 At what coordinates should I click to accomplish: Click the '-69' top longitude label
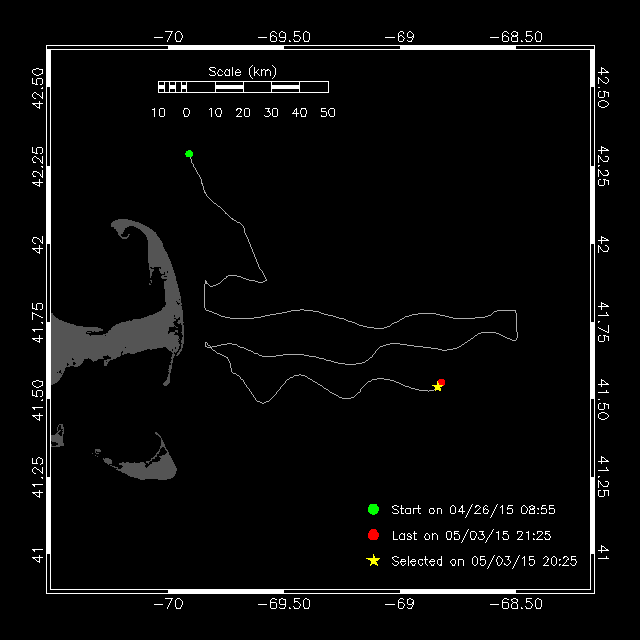click(400, 37)
